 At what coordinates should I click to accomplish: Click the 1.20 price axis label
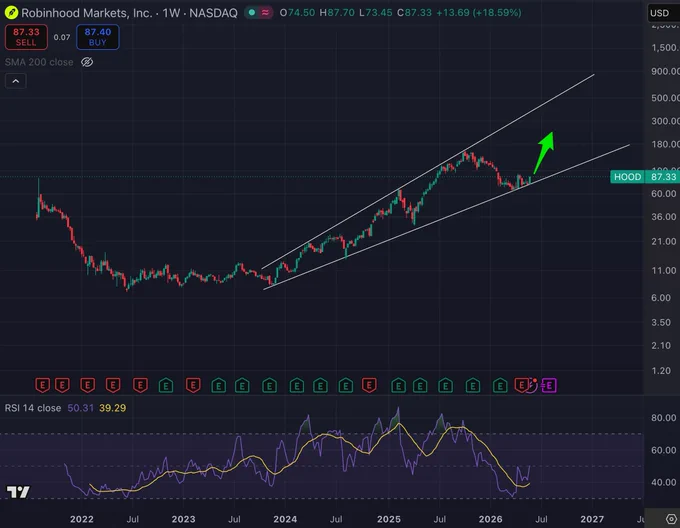tap(661, 371)
